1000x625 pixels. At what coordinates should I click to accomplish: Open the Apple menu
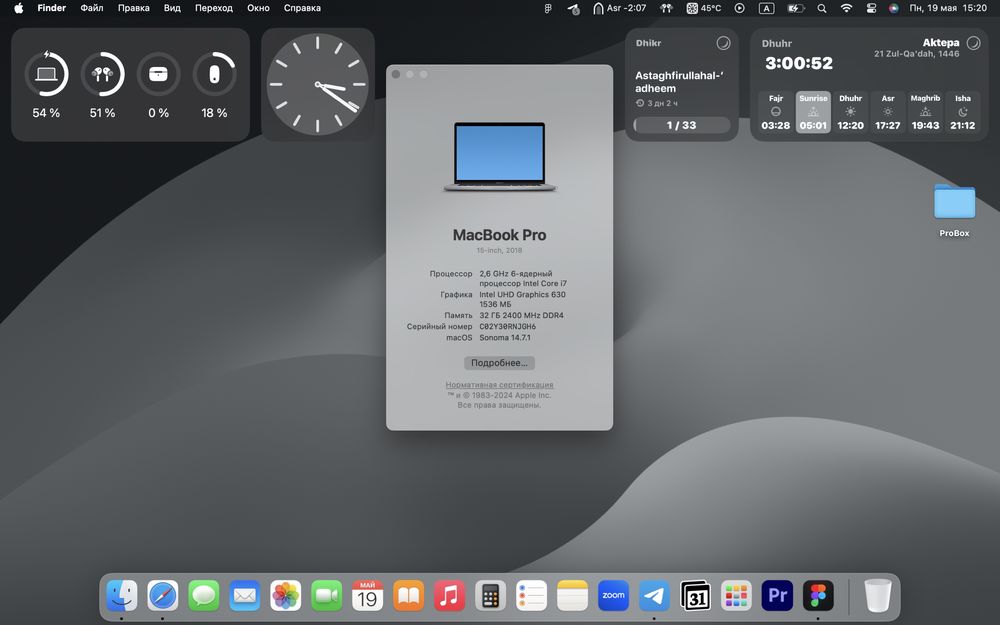click(x=18, y=8)
